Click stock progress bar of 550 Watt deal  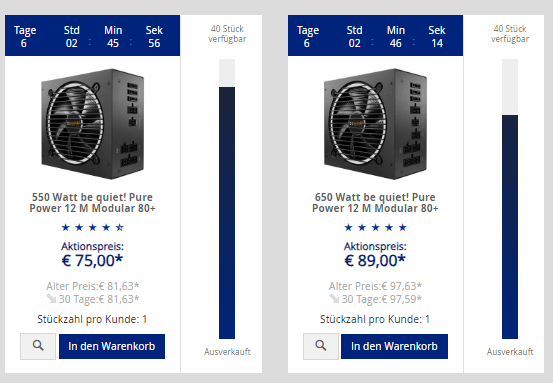[227, 199]
